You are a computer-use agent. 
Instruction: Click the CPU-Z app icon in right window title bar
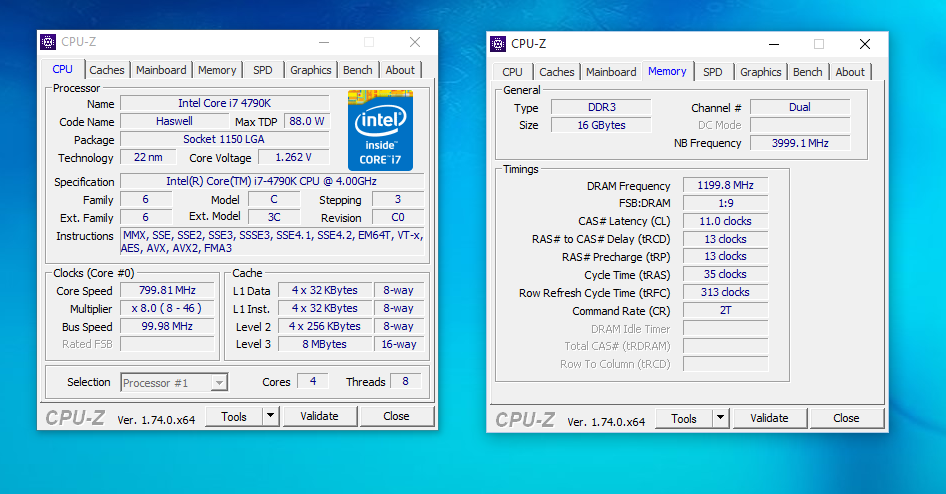click(x=498, y=43)
